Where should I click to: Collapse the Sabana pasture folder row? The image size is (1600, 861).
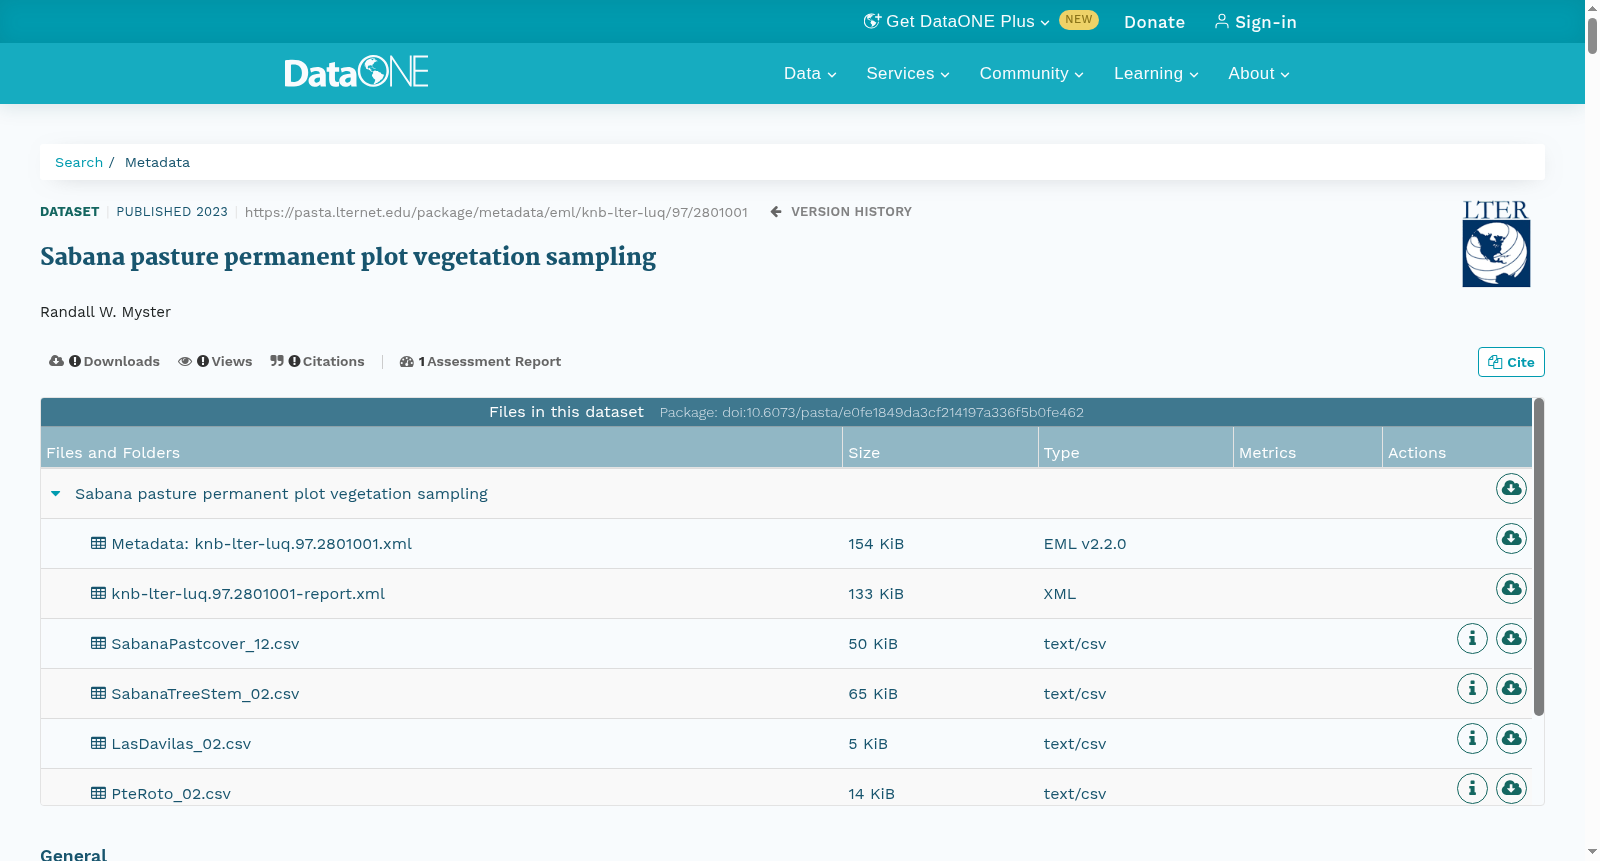(56, 494)
